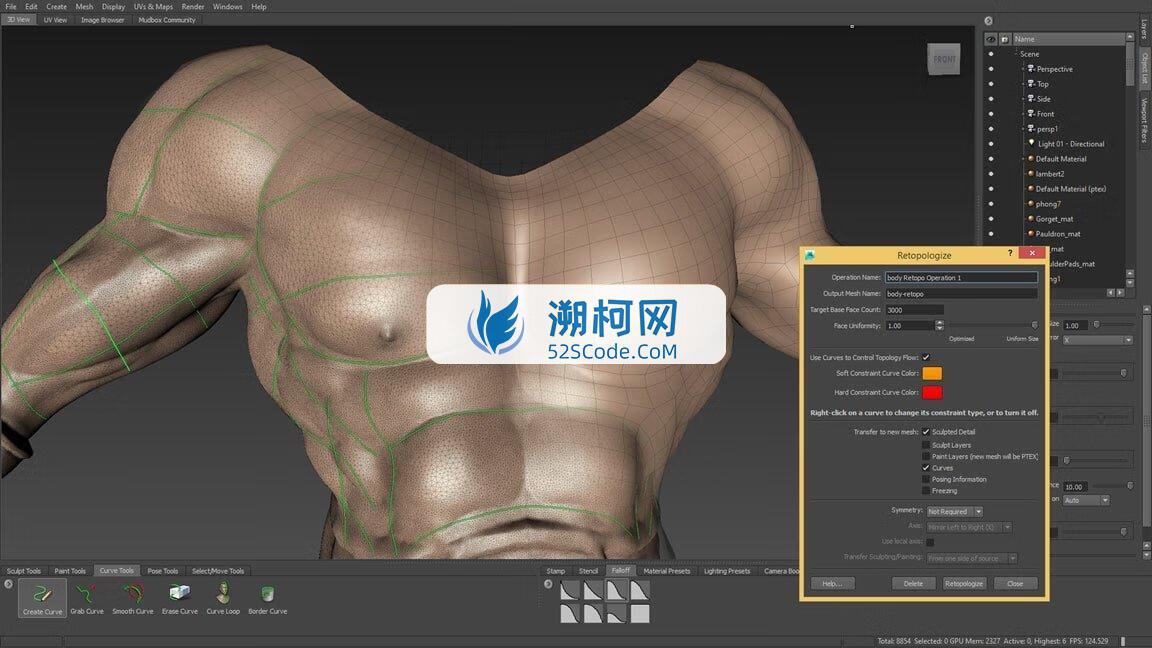Click the Perspective camera icon
This screenshot has height=648, width=1152.
[1031, 69]
